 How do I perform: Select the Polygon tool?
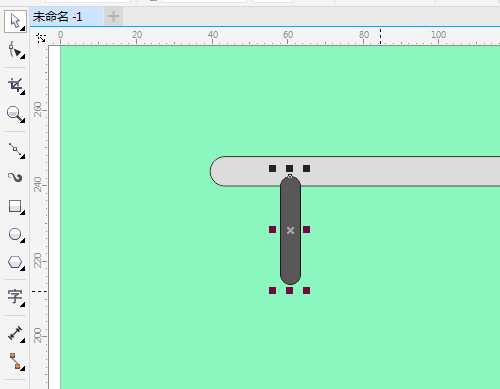pyautogui.click(x=15, y=263)
